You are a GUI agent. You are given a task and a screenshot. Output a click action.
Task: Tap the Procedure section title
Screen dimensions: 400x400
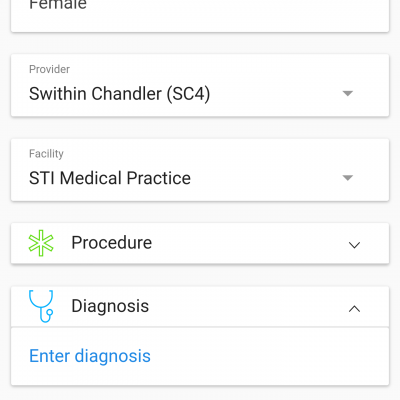click(x=112, y=242)
